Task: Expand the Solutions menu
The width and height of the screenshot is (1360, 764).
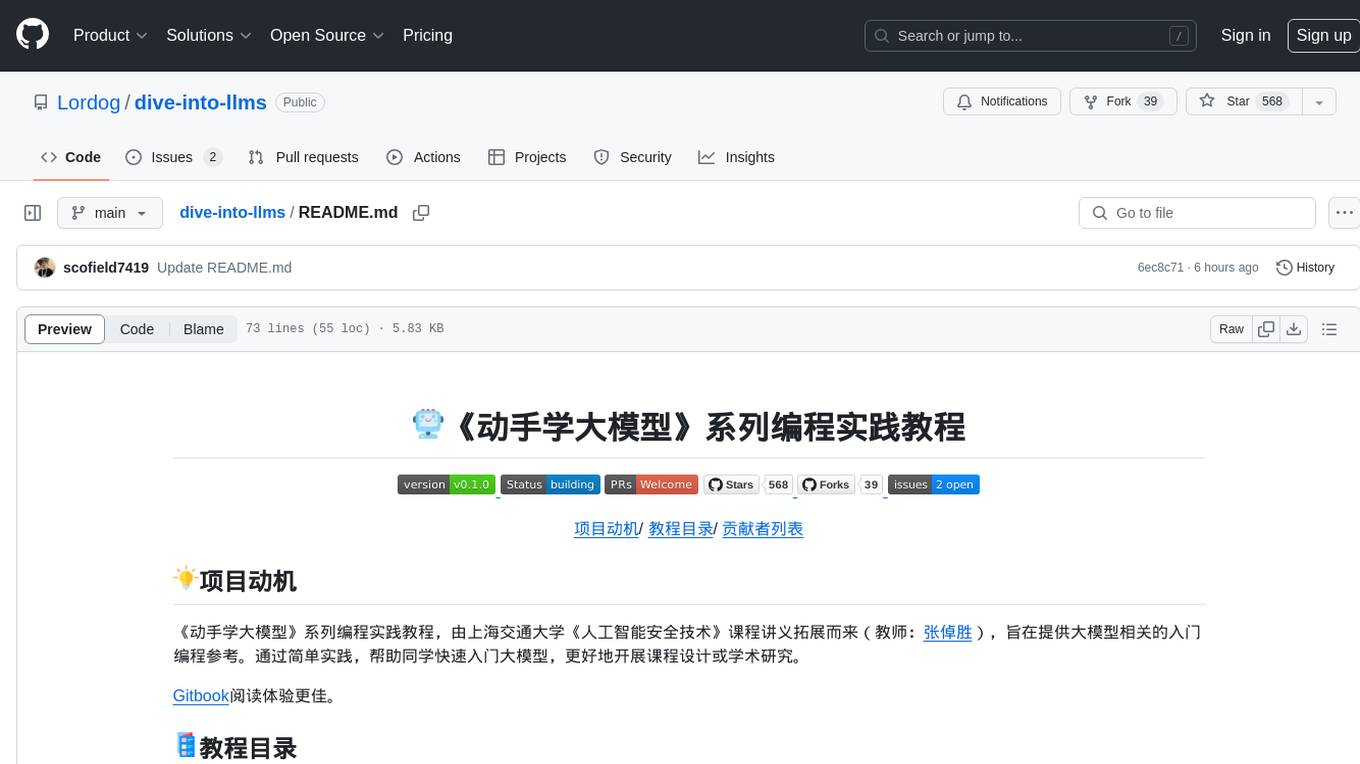Action: tap(209, 35)
